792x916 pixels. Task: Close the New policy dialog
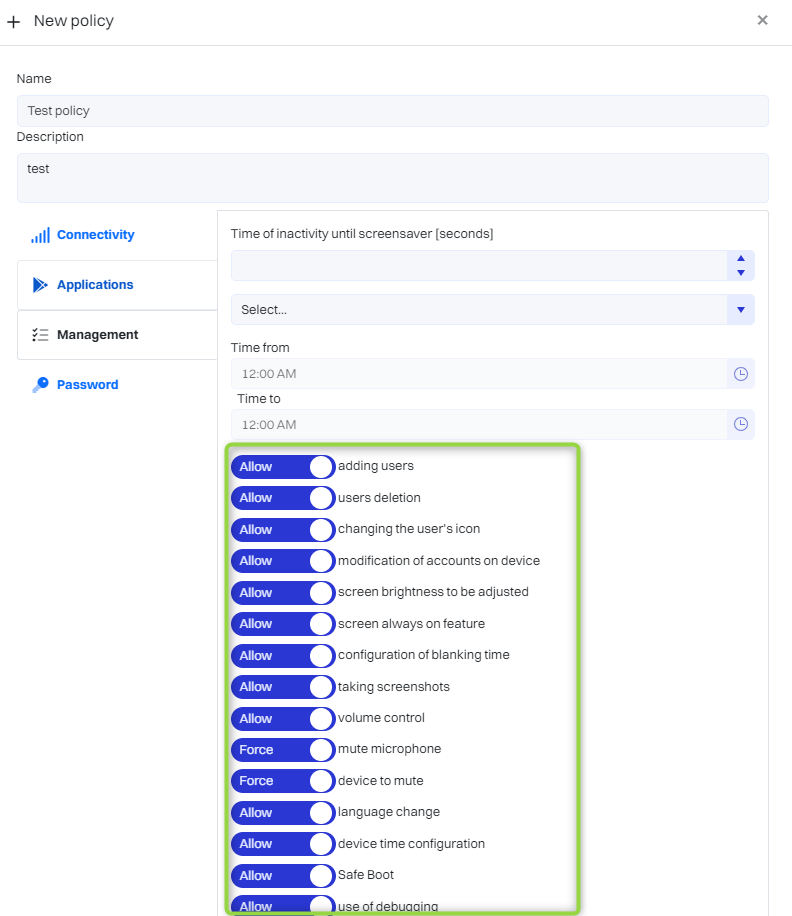762,20
